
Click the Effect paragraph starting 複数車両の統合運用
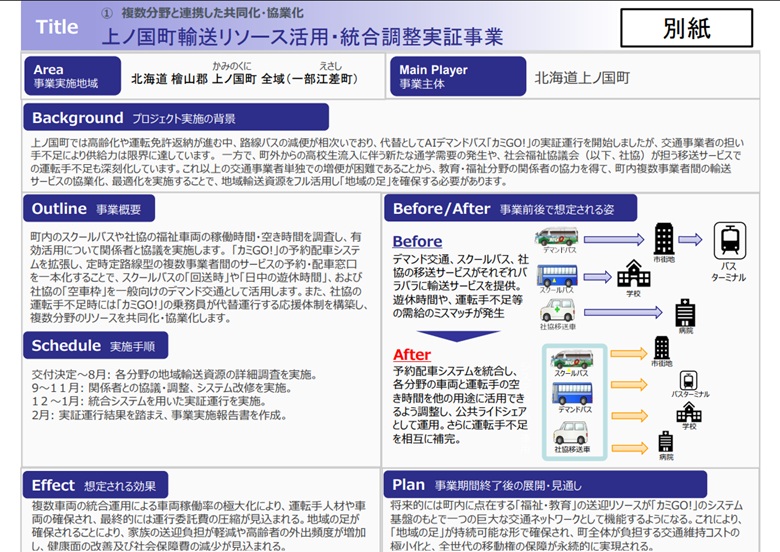pos(199,526)
